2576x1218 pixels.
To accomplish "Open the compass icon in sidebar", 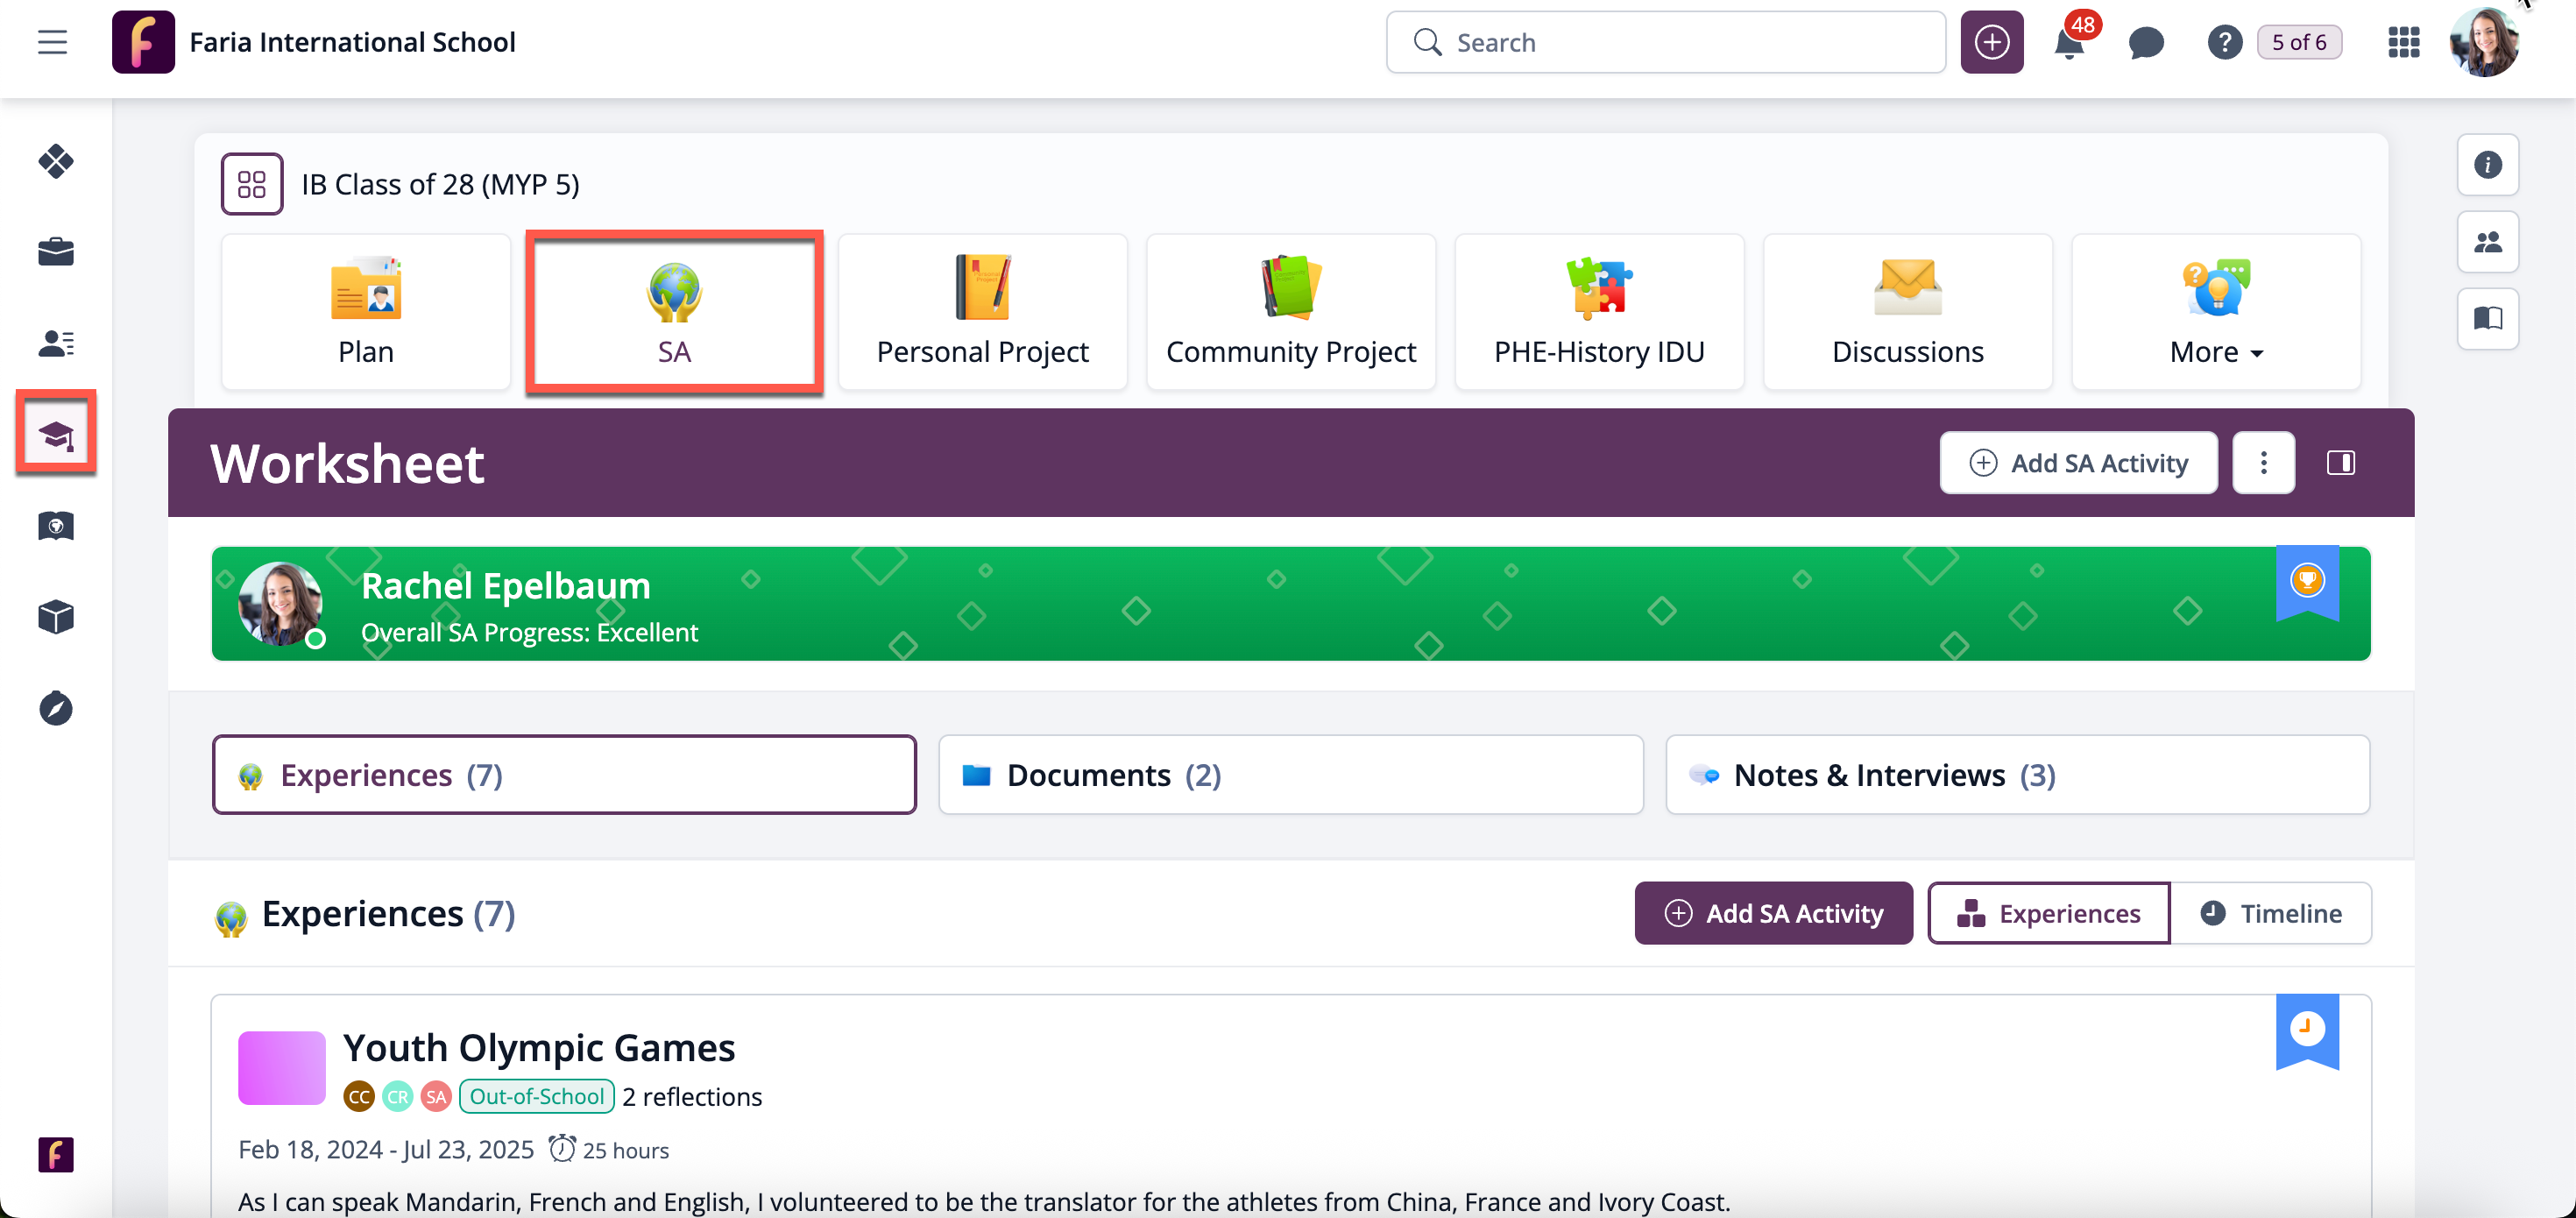I will (x=56, y=708).
